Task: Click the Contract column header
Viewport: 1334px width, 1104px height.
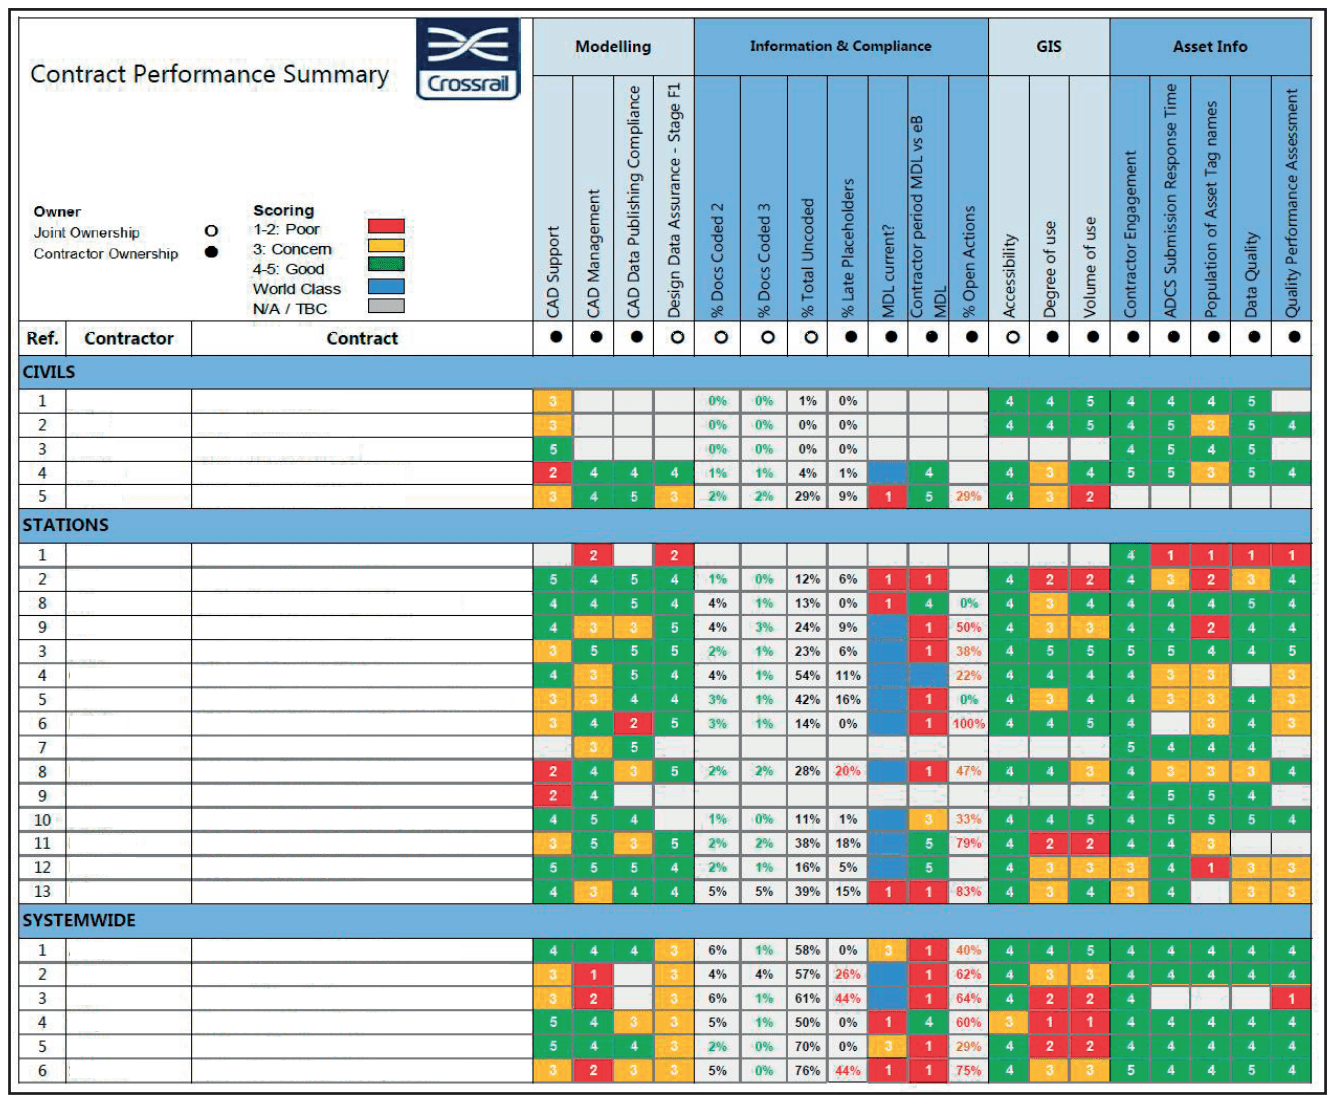Action: pos(362,338)
